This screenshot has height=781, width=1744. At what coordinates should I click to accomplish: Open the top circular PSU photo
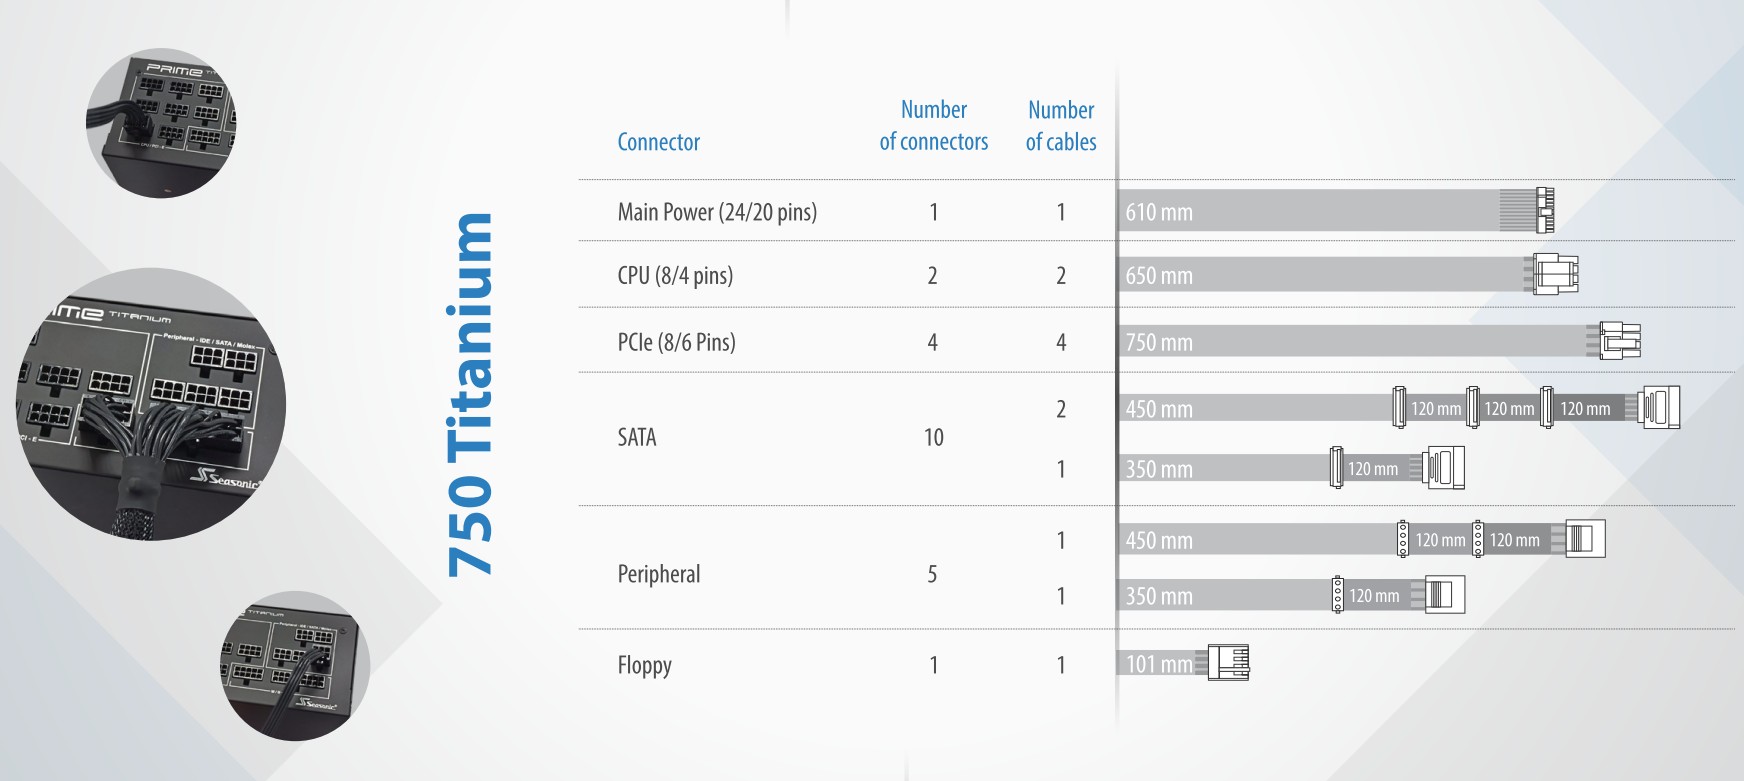[x=160, y=122]
